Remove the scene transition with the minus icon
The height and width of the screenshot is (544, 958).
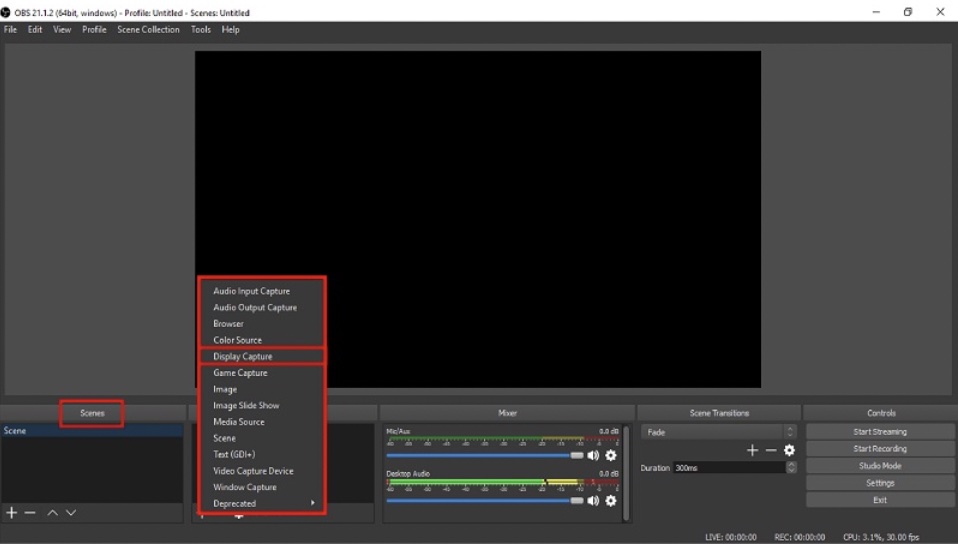tap(770, 451)
